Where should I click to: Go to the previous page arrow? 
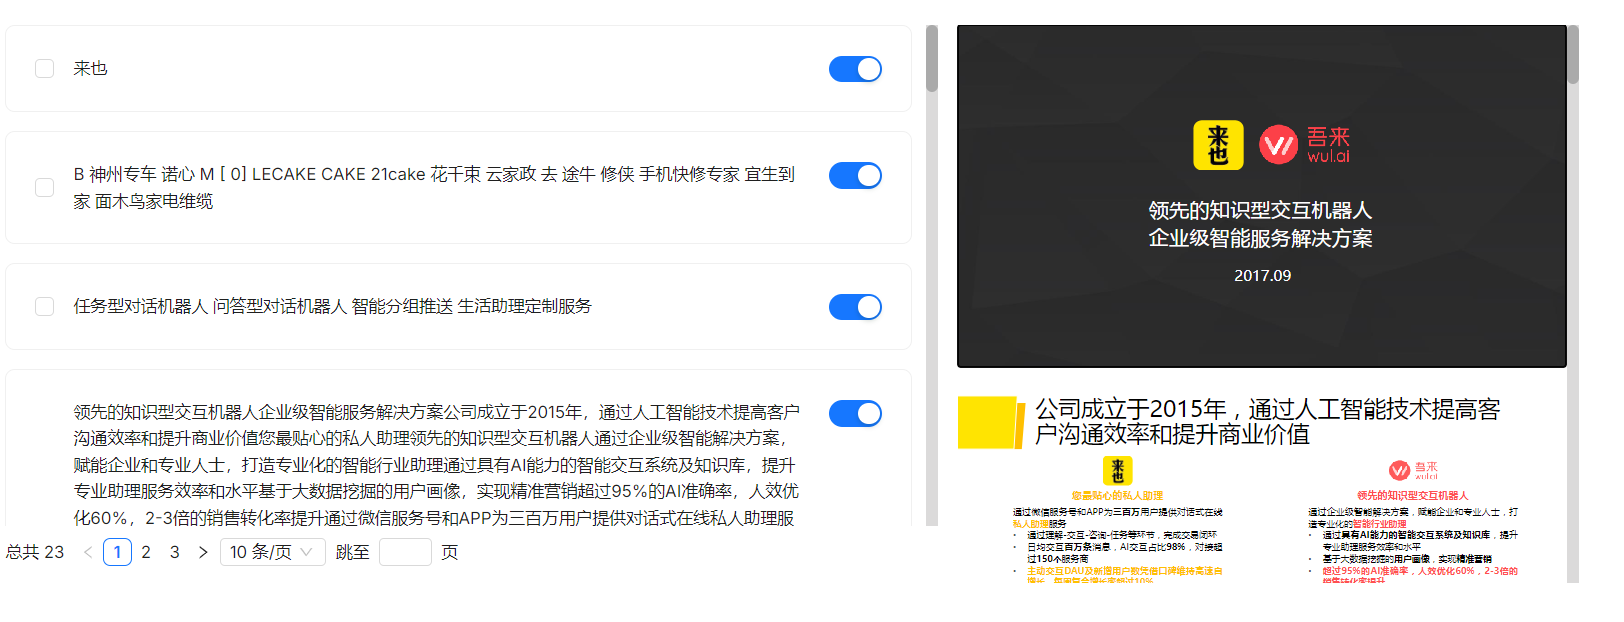pos(88,552)
